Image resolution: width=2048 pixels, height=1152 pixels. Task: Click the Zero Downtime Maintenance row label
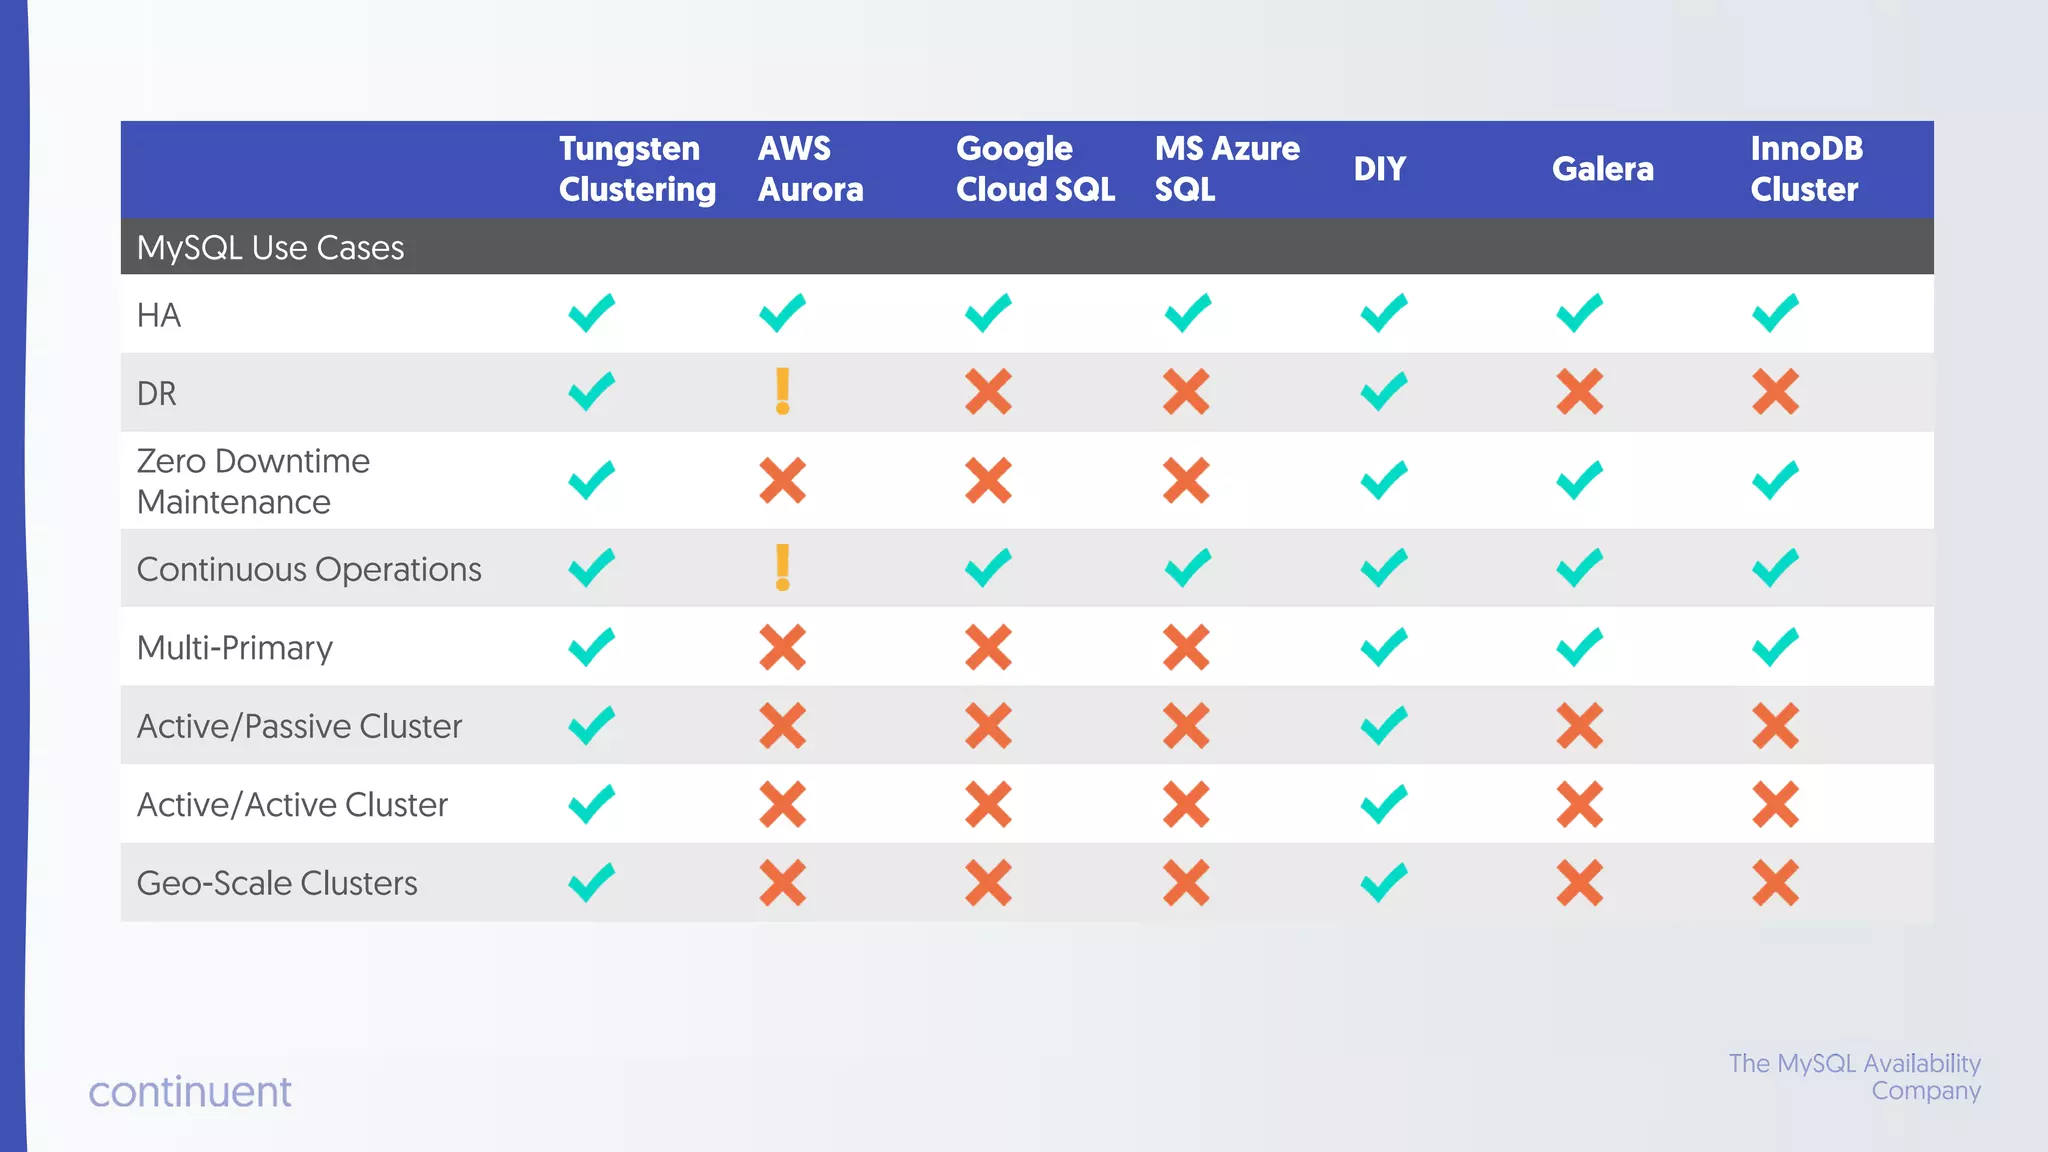[253, 481]
